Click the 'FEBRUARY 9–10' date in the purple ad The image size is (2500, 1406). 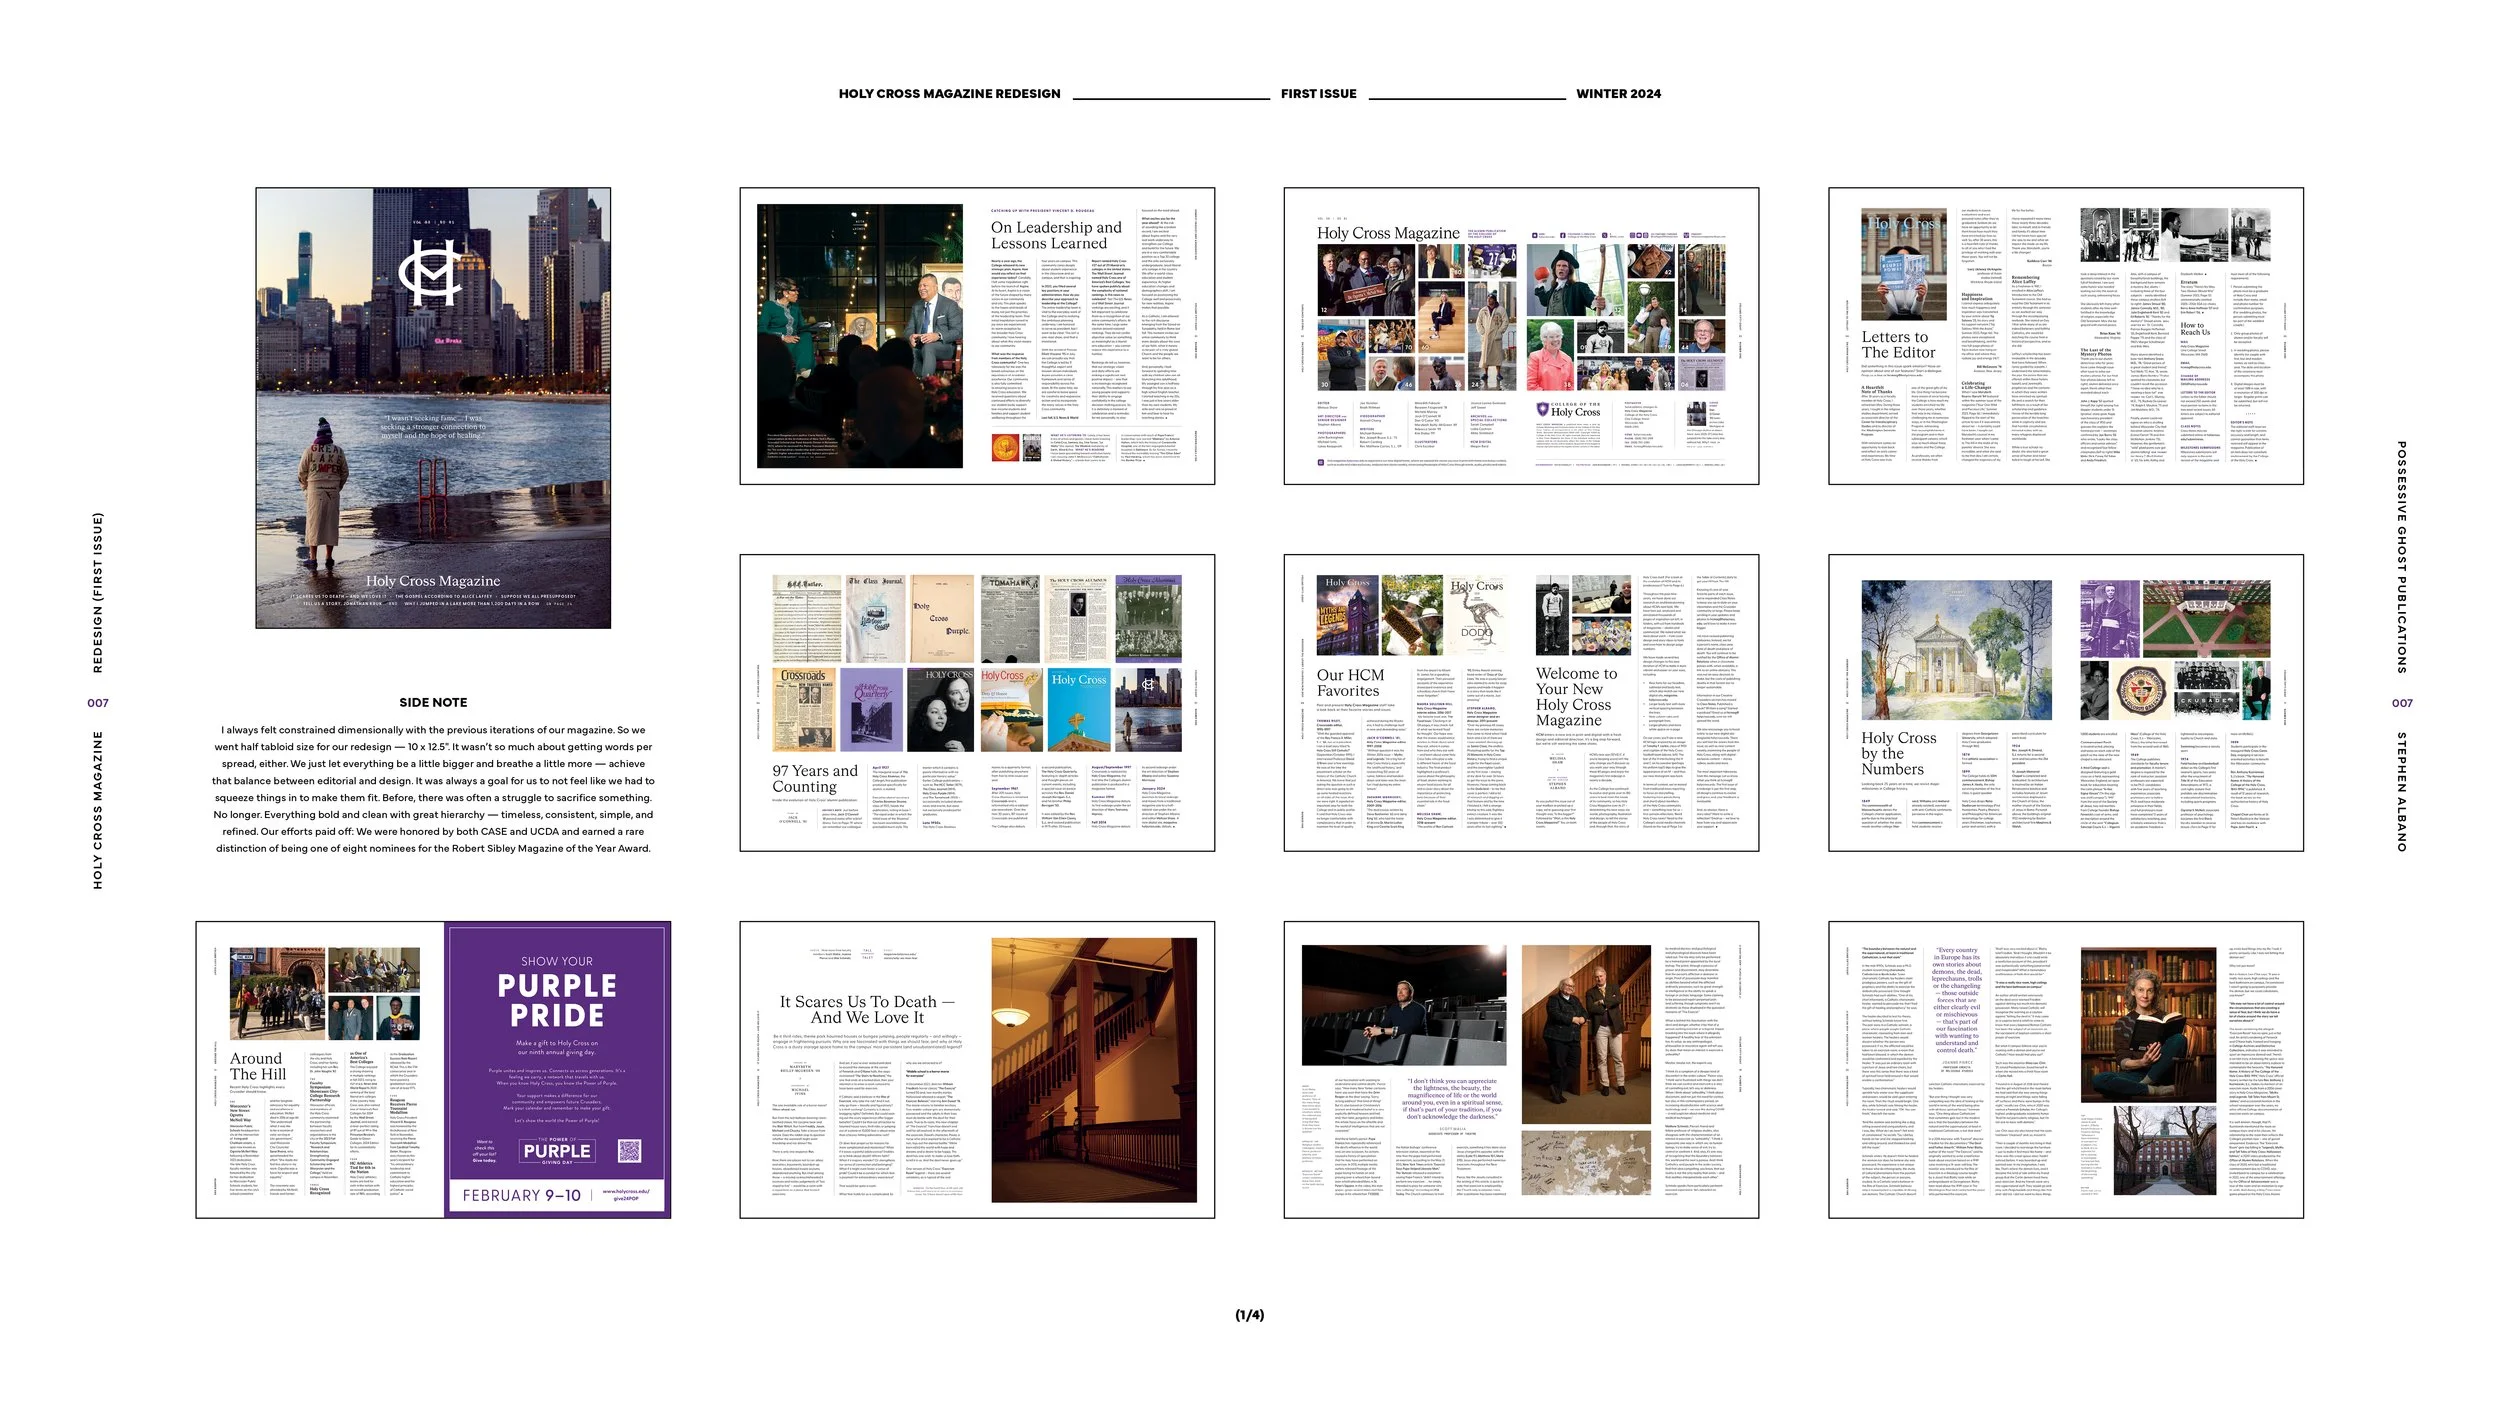pyautogui.click(x=521, y=1196)
